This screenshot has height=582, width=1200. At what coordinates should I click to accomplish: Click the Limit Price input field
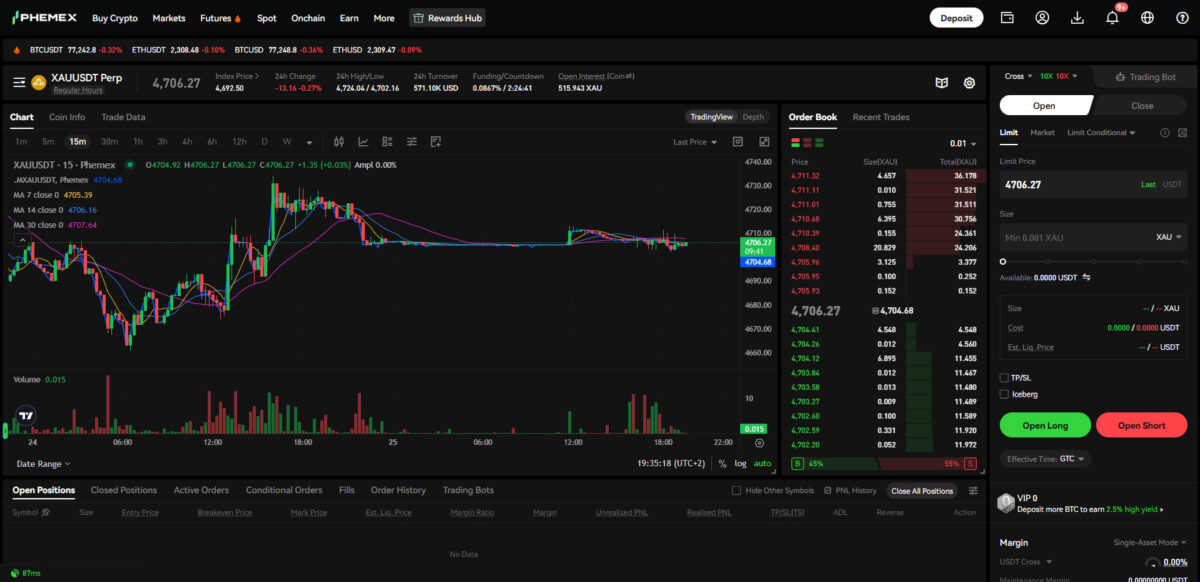click(x=1093, y=184)
